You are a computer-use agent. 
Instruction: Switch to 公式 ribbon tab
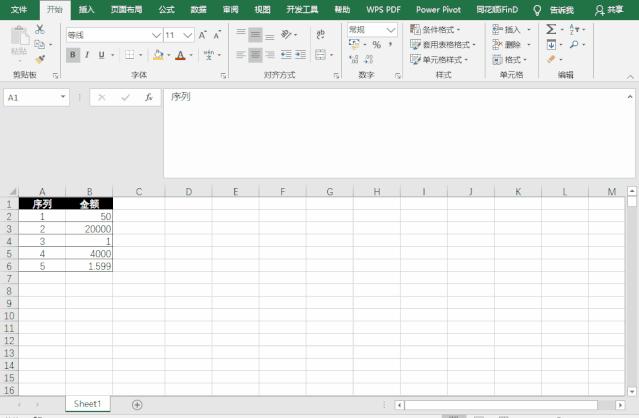click(166, 10)
